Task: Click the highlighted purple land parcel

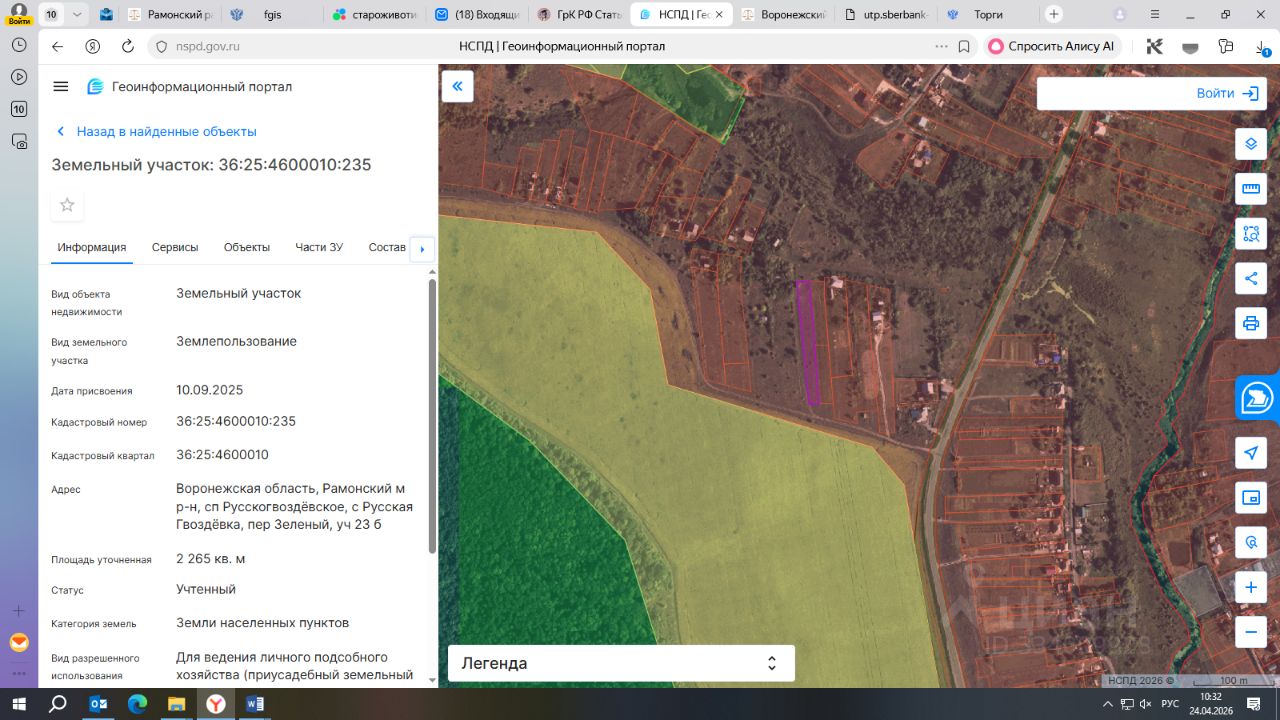Action: pyautogui.click(x=808, y=343)
